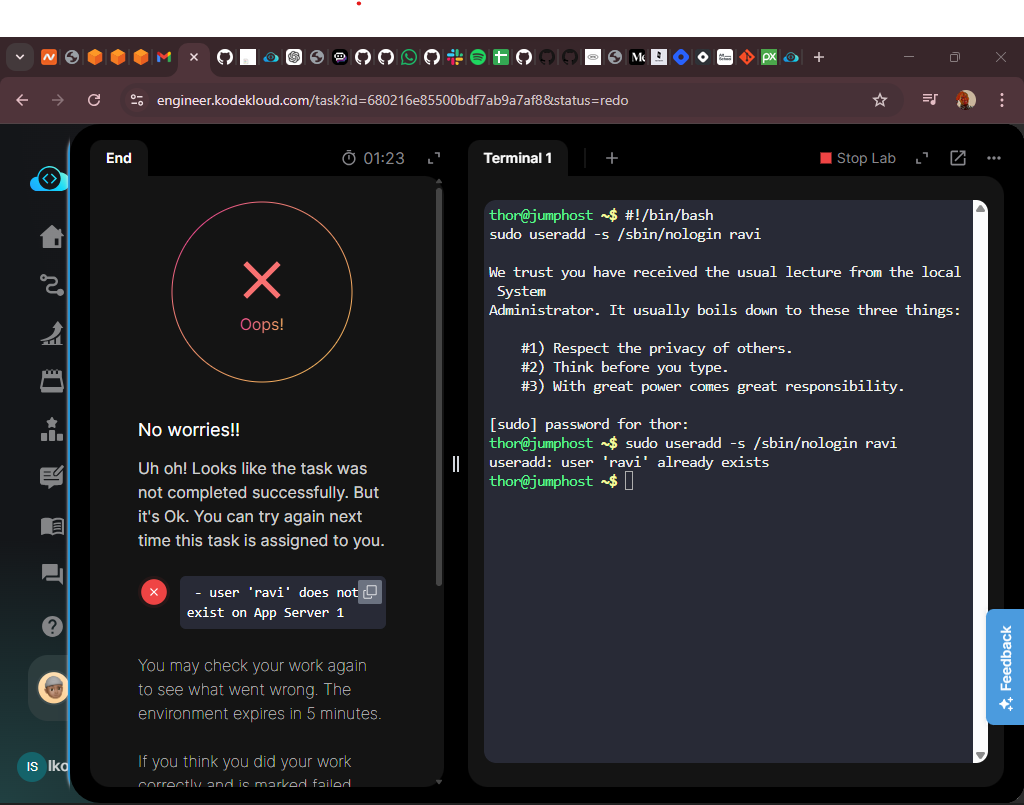Screen dimensions: 1024x805
Task: Open the terminal three-dots more menu
Action: (993, 158)
